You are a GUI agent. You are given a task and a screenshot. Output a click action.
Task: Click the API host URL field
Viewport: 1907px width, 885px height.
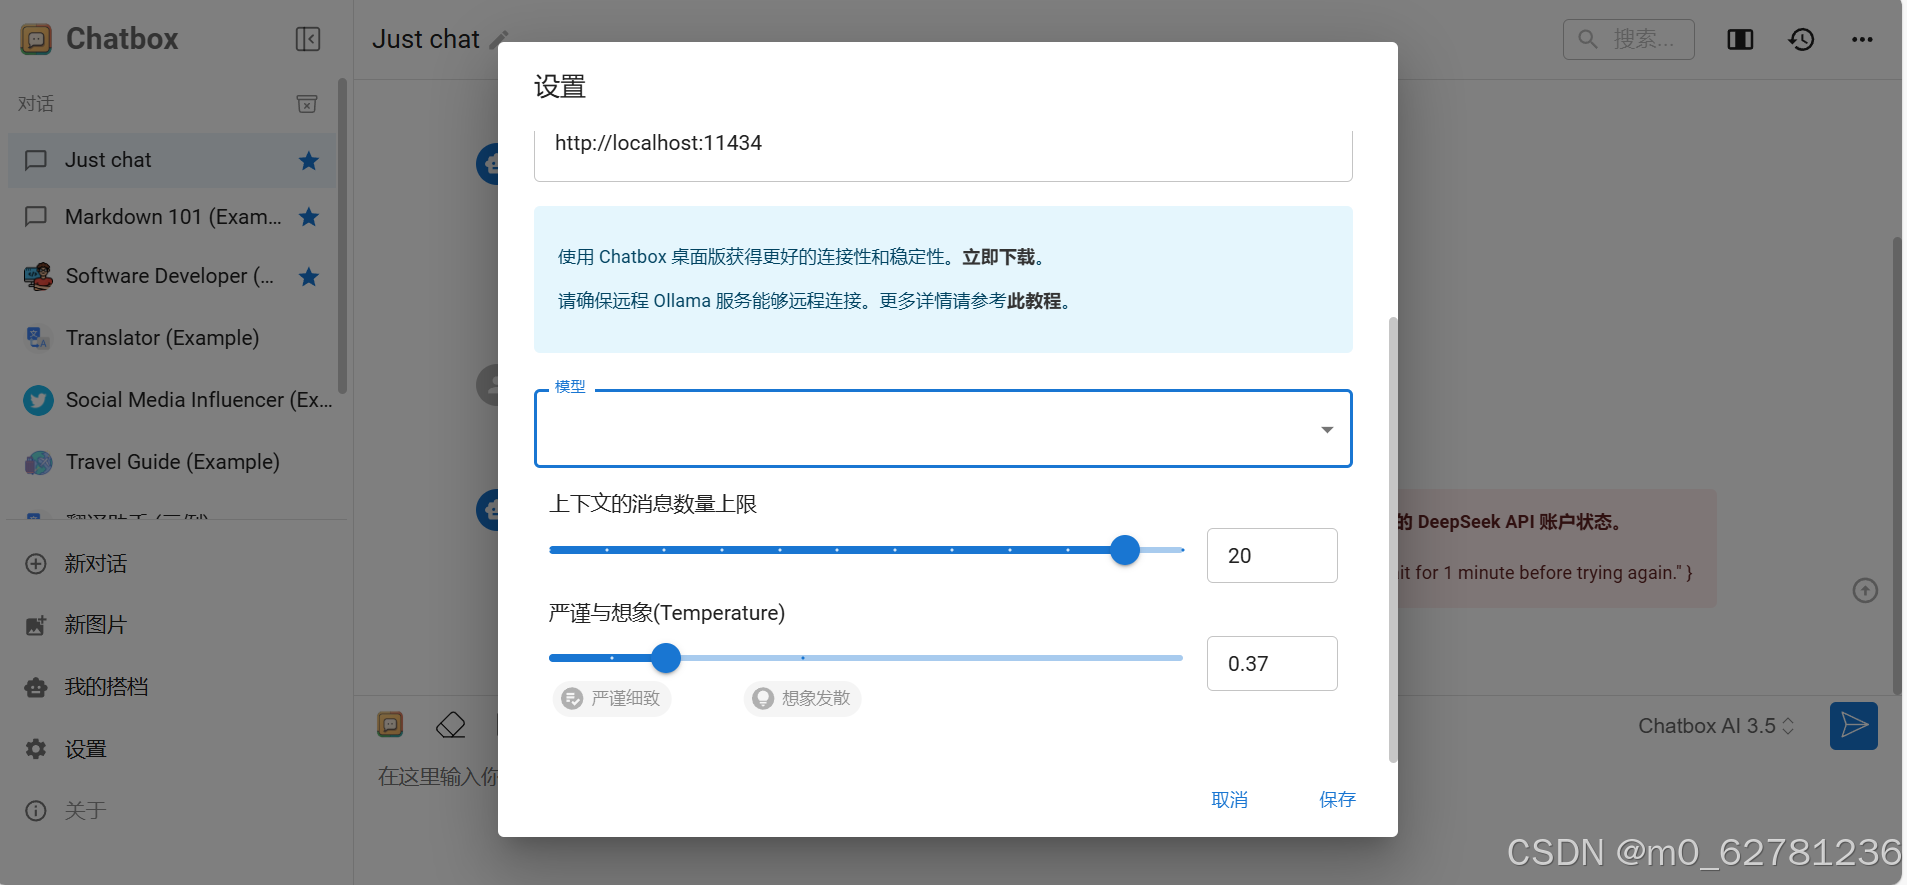943,155
